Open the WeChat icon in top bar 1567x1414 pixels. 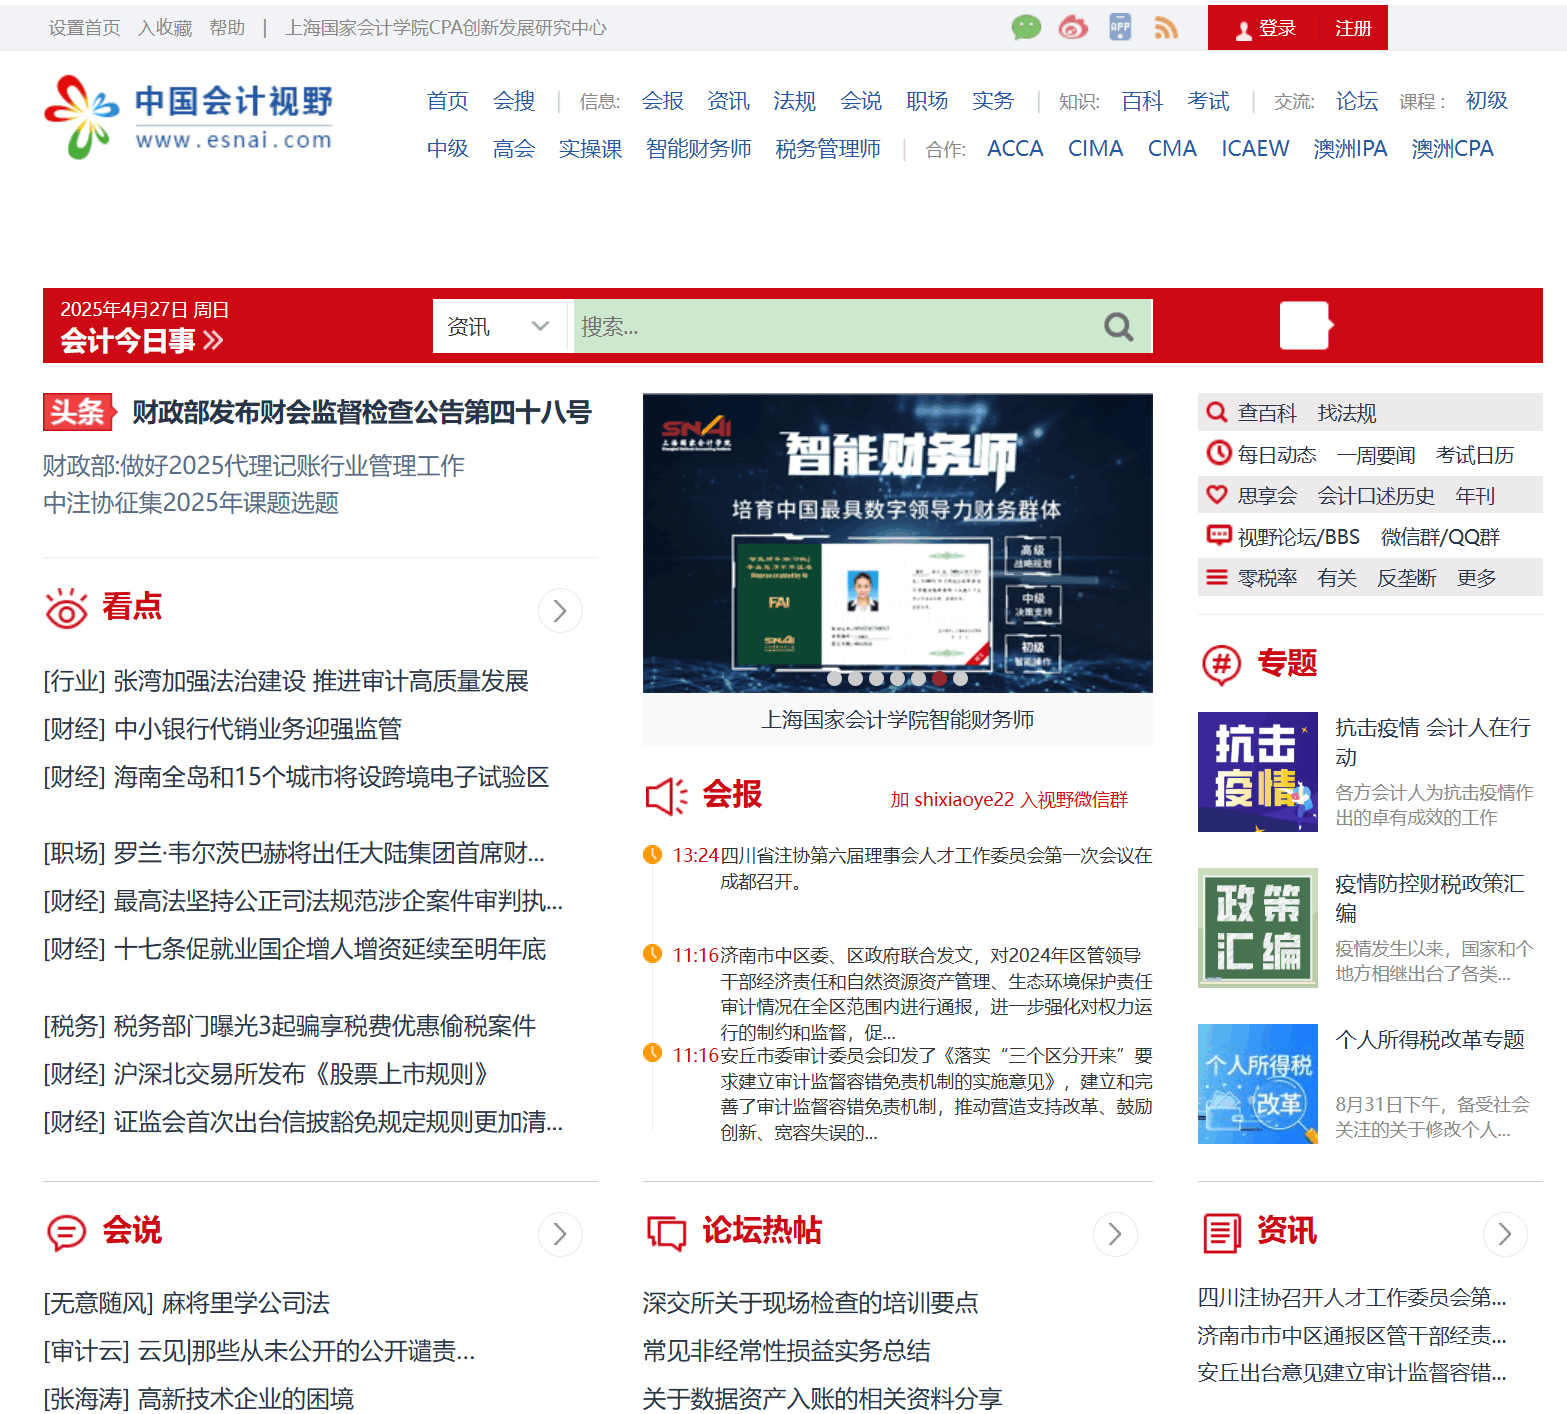(1026, 28)
